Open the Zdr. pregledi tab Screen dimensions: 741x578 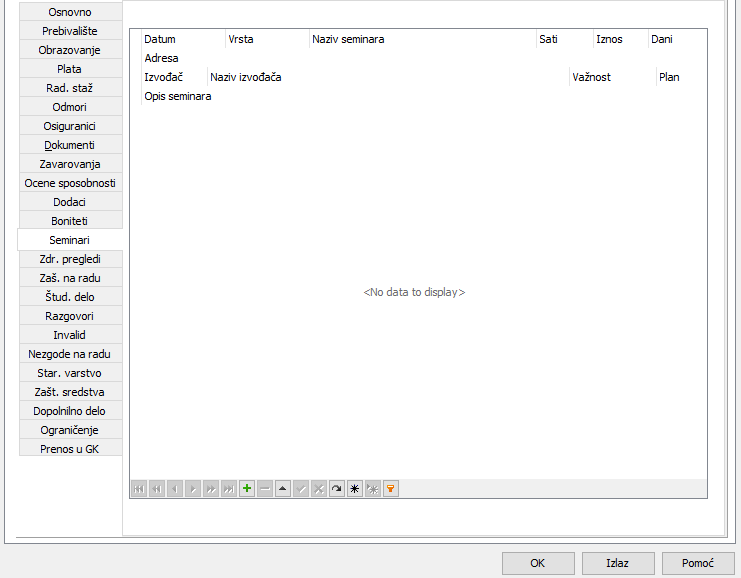[70, 259]
